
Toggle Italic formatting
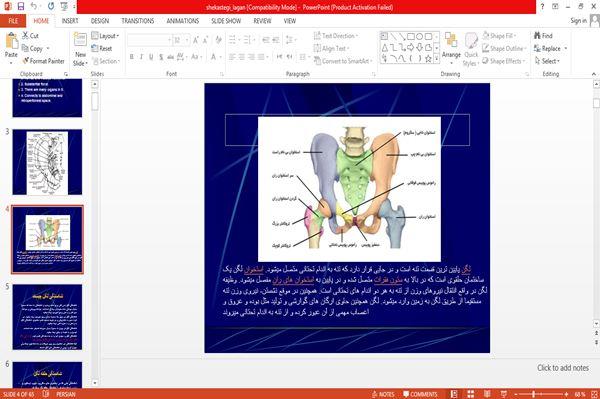141,57
